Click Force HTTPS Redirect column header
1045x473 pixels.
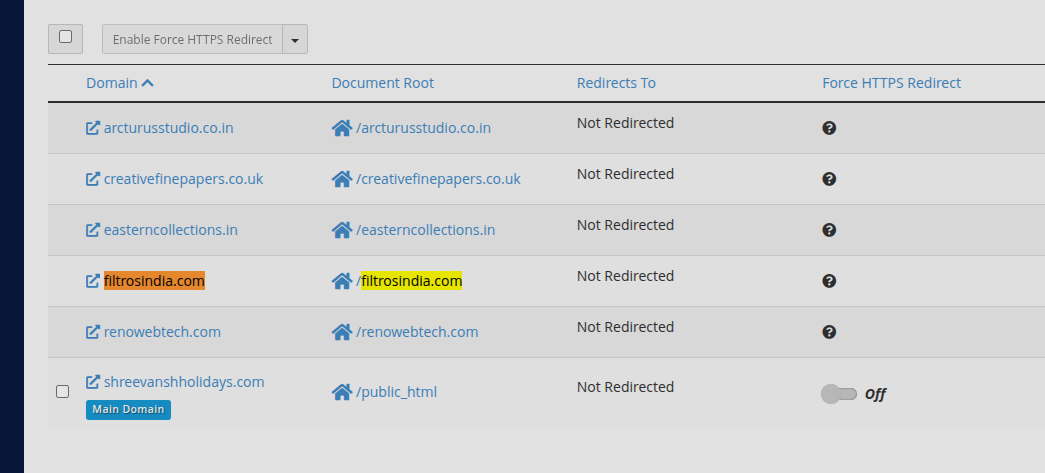pyautogui.click(x=891, y=83)
